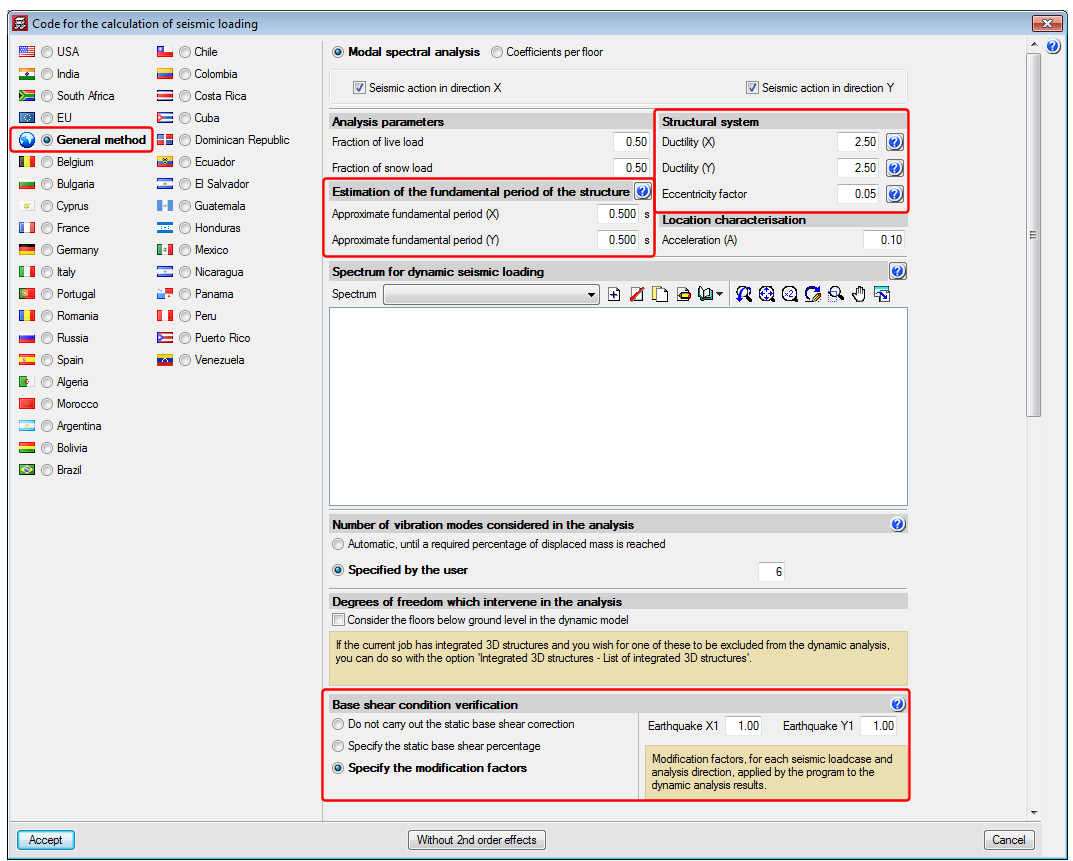
Task: Choose automatic vibration modes option
Action: tap(338, 544)
